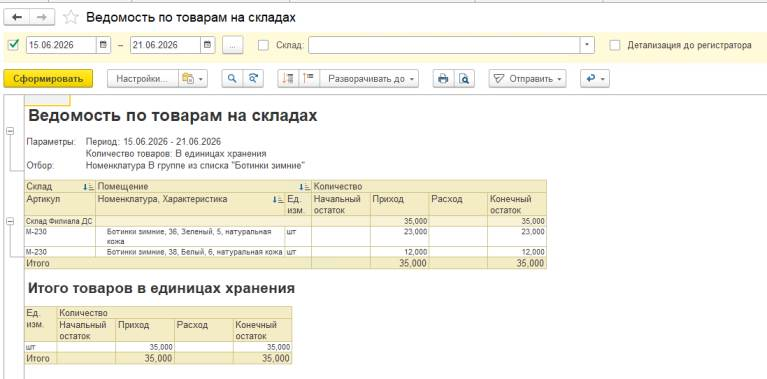Image resolution: width=767 pixels, height=379 pixels.
Task: Collapse the Склад Филиала ДС group
Action: [x=10, y=222]
